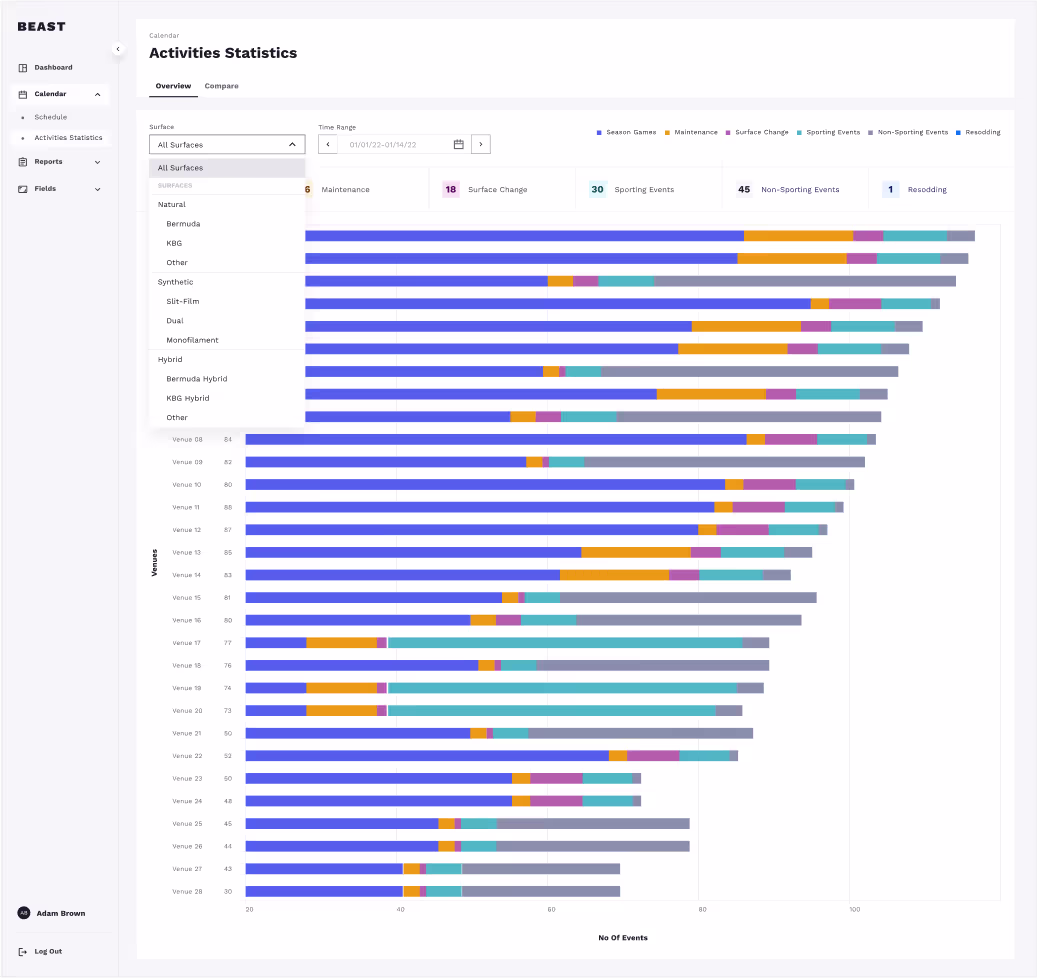
Task: Select the Synthetic surface group
Action: [227, 282]
